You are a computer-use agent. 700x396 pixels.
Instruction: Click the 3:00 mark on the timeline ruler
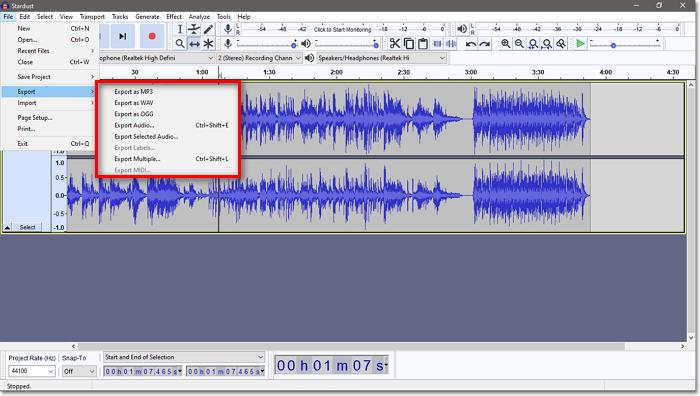tap(471, 72)
